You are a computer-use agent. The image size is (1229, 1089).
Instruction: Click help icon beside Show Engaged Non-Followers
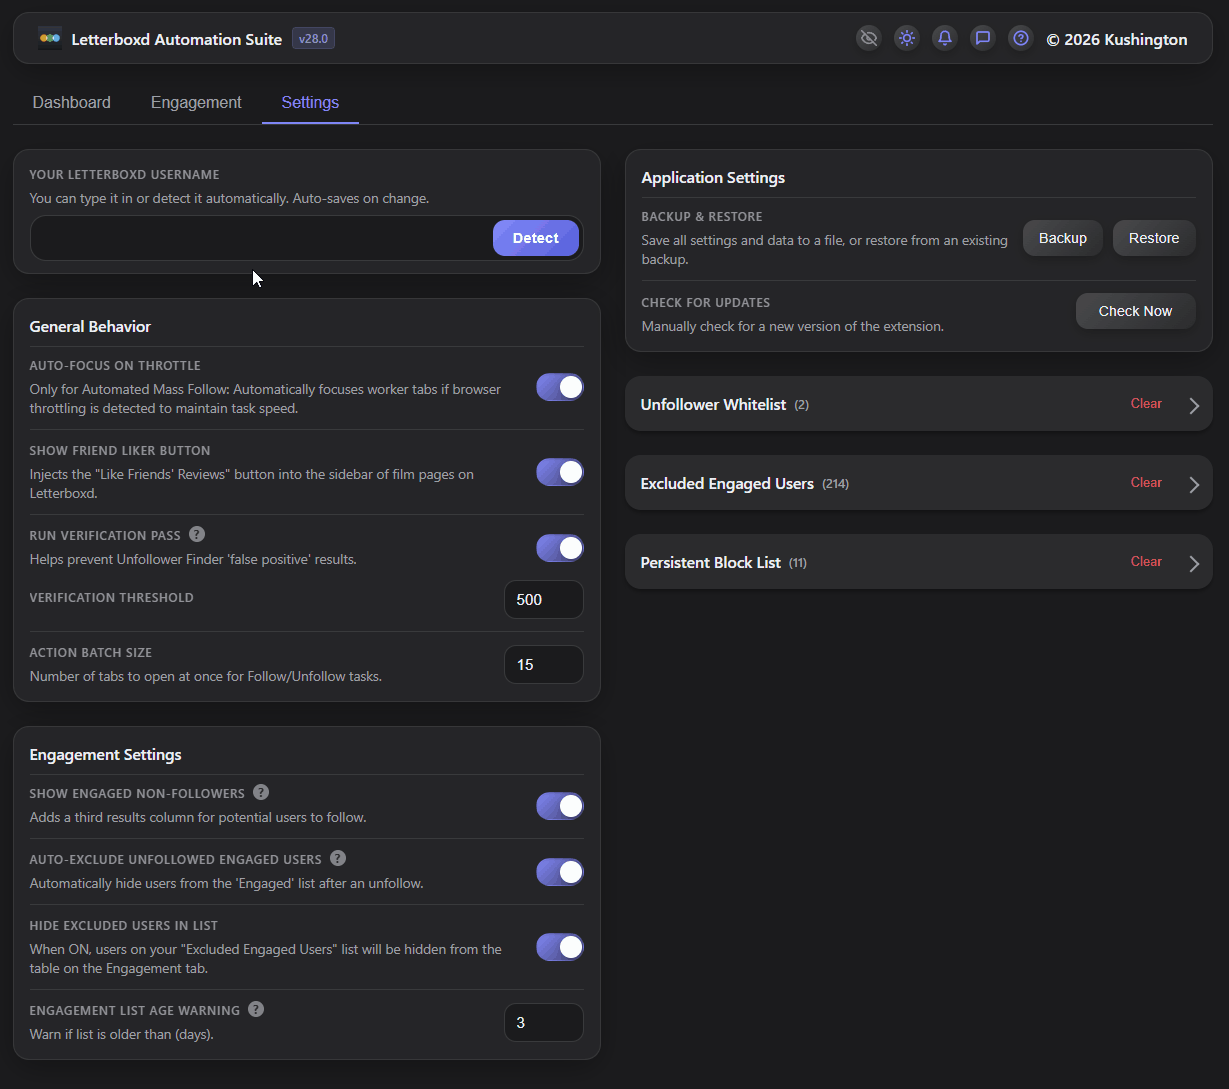pos(261,792)
